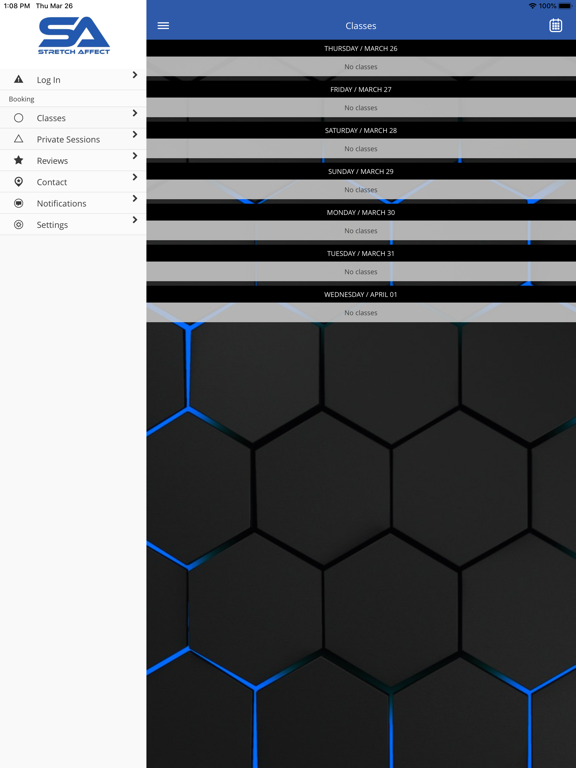Tap the Thu Mar 26 status bar date
This screenshot has width=576, height=768.
[x=54, y=6]
